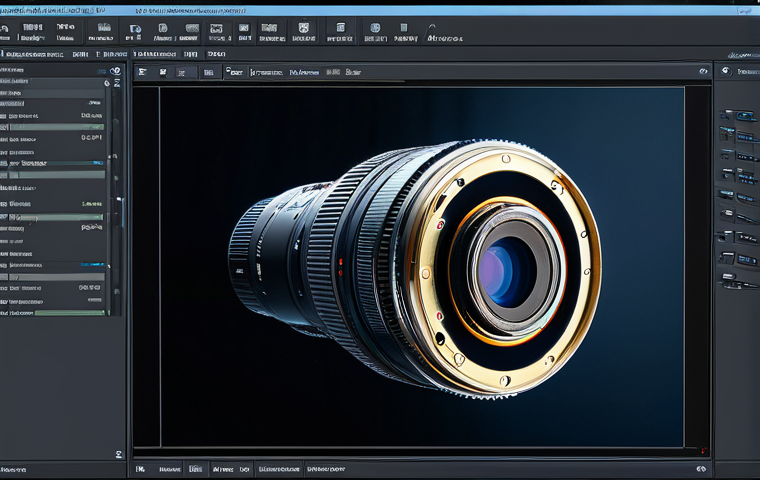Click the chain-link icon in the viewport header bar
This screenshot has height=480, width=760.
(x=703, y=71)
